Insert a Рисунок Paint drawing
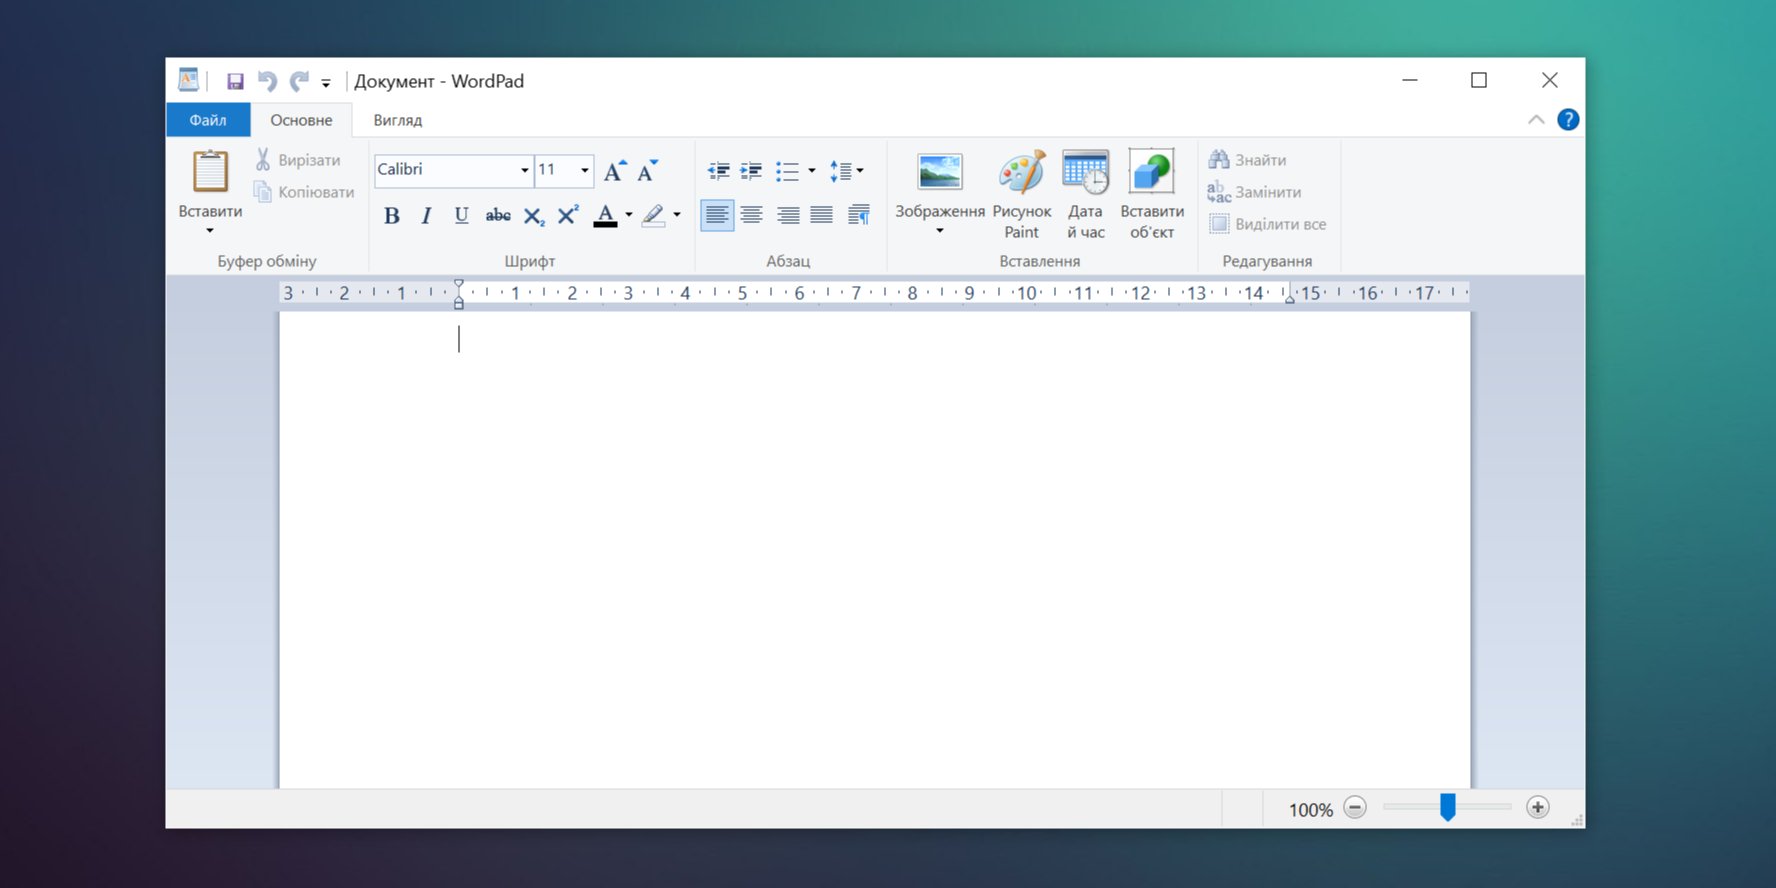The height and width of the screenshot is (888, 1776). [x=1022, y=195]
